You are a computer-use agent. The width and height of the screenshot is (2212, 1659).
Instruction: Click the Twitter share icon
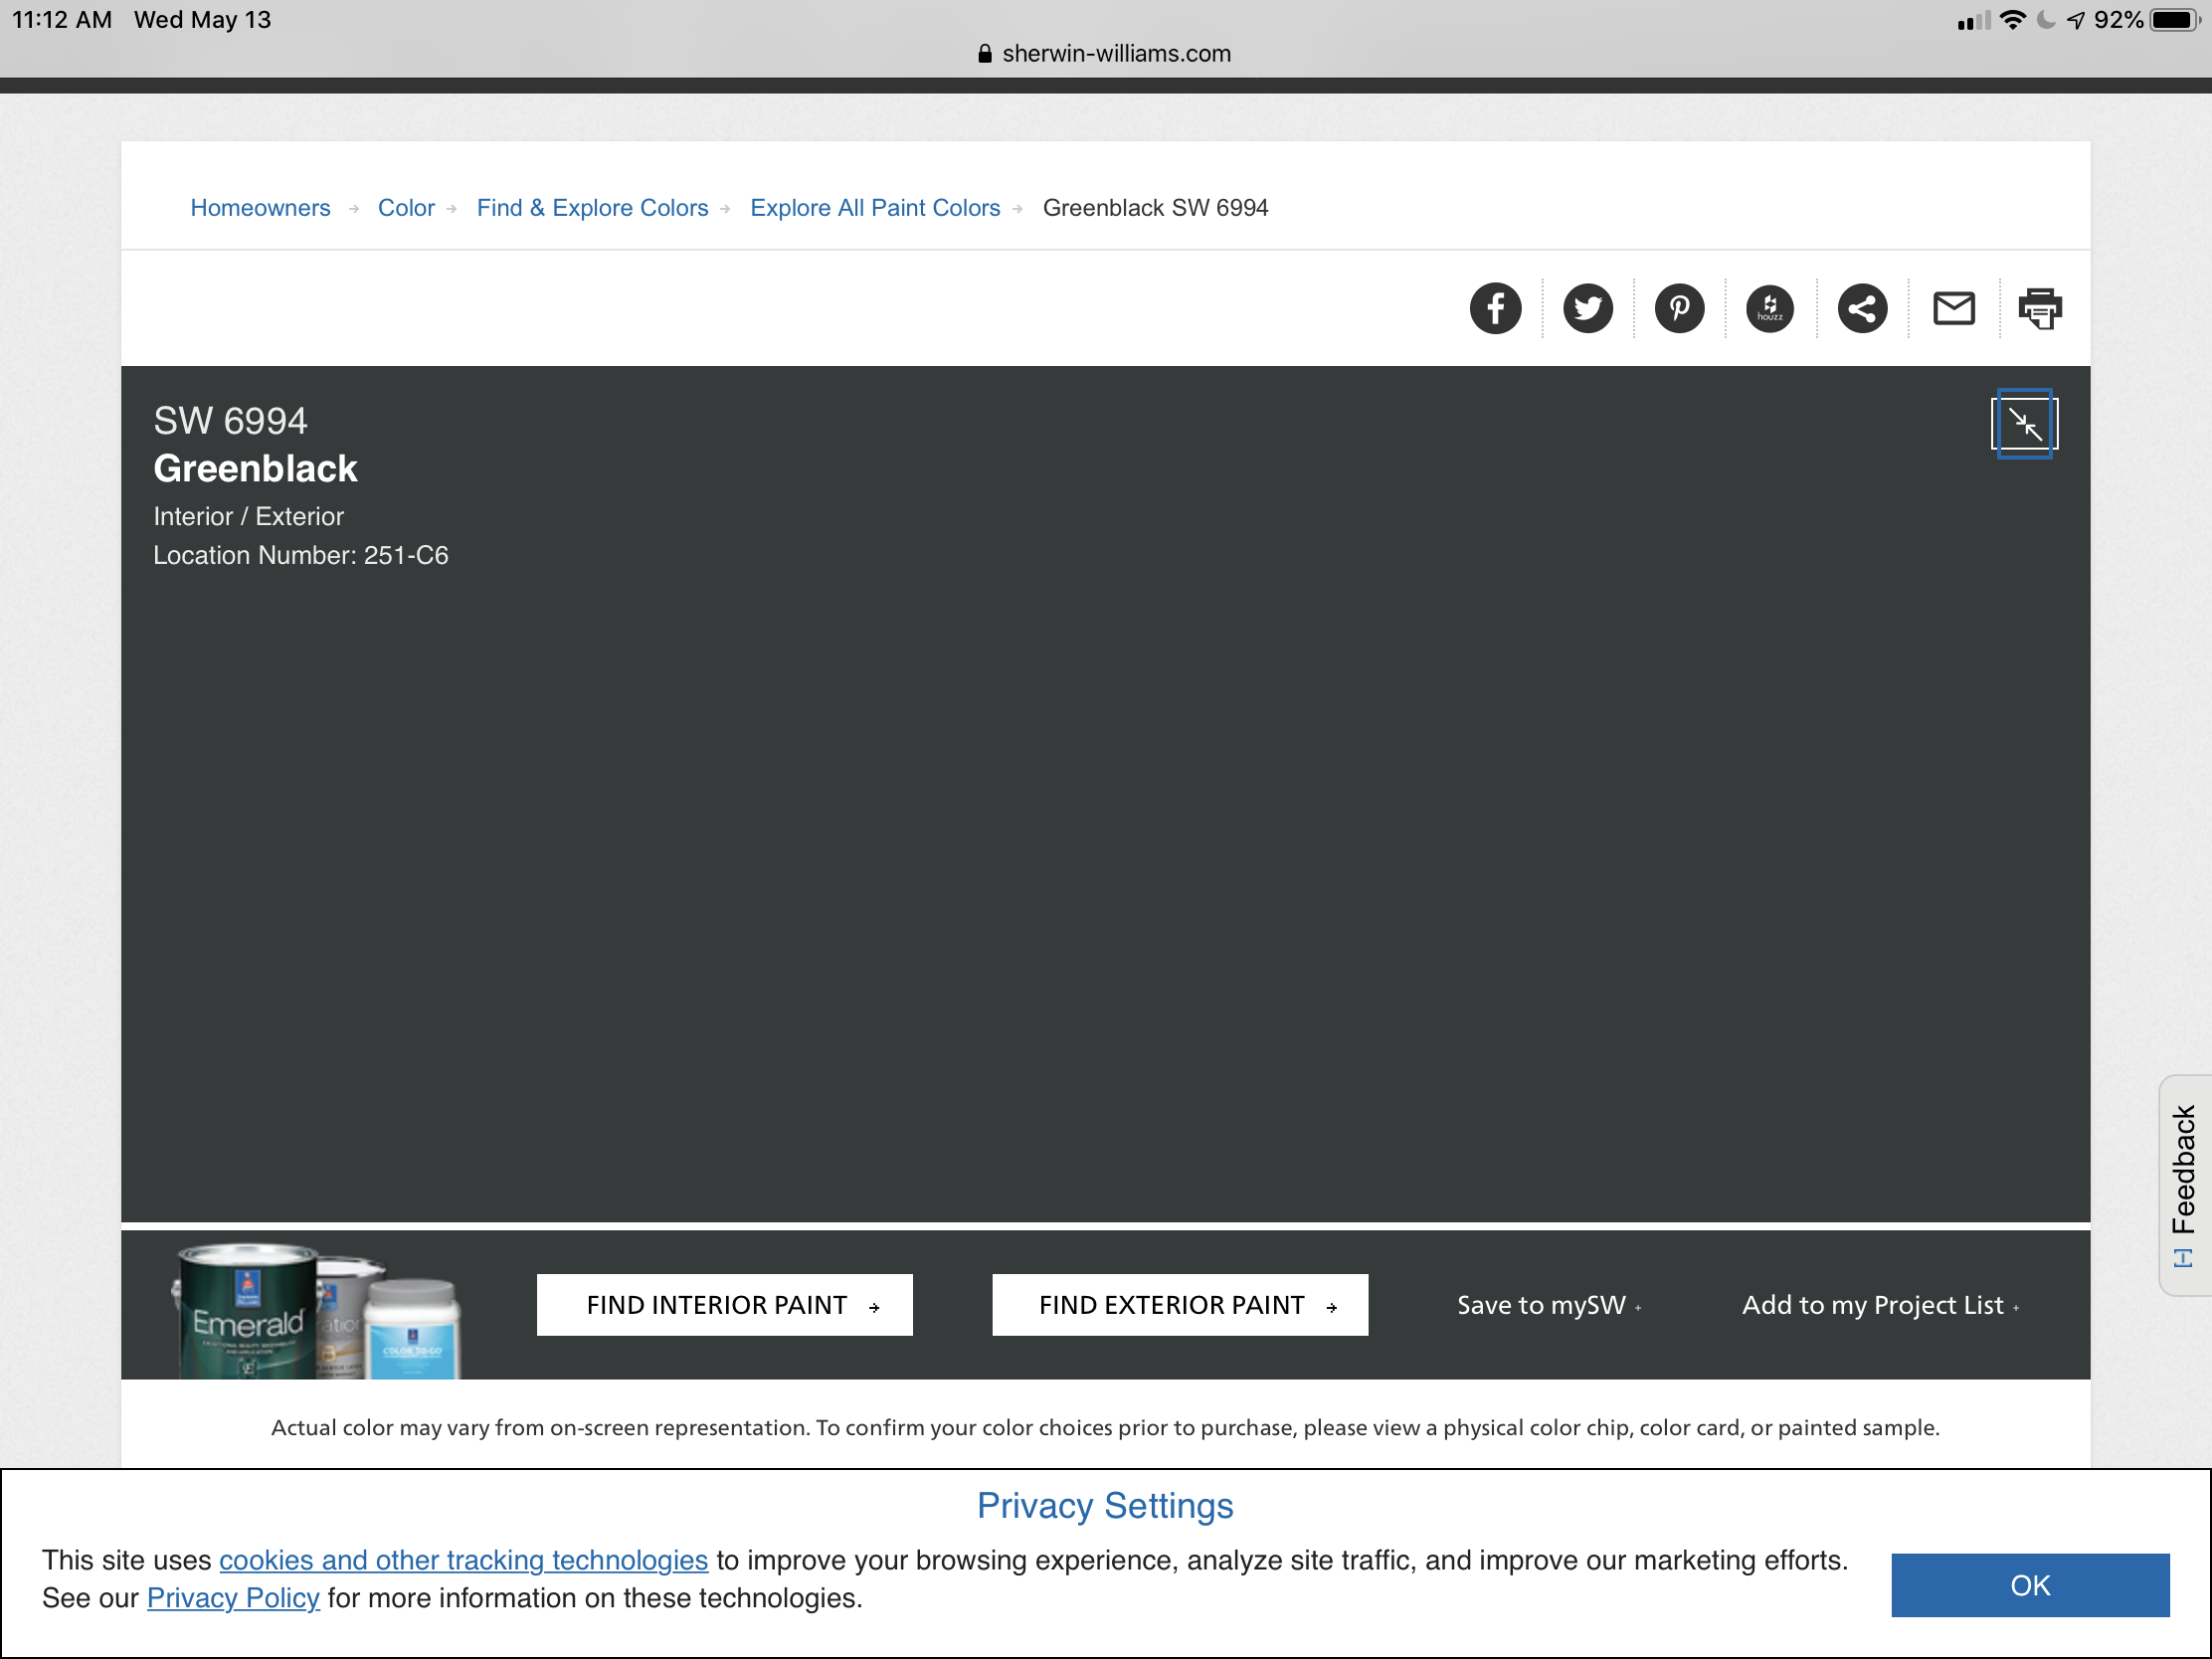pyautogui.click(x=1587, y=308)
